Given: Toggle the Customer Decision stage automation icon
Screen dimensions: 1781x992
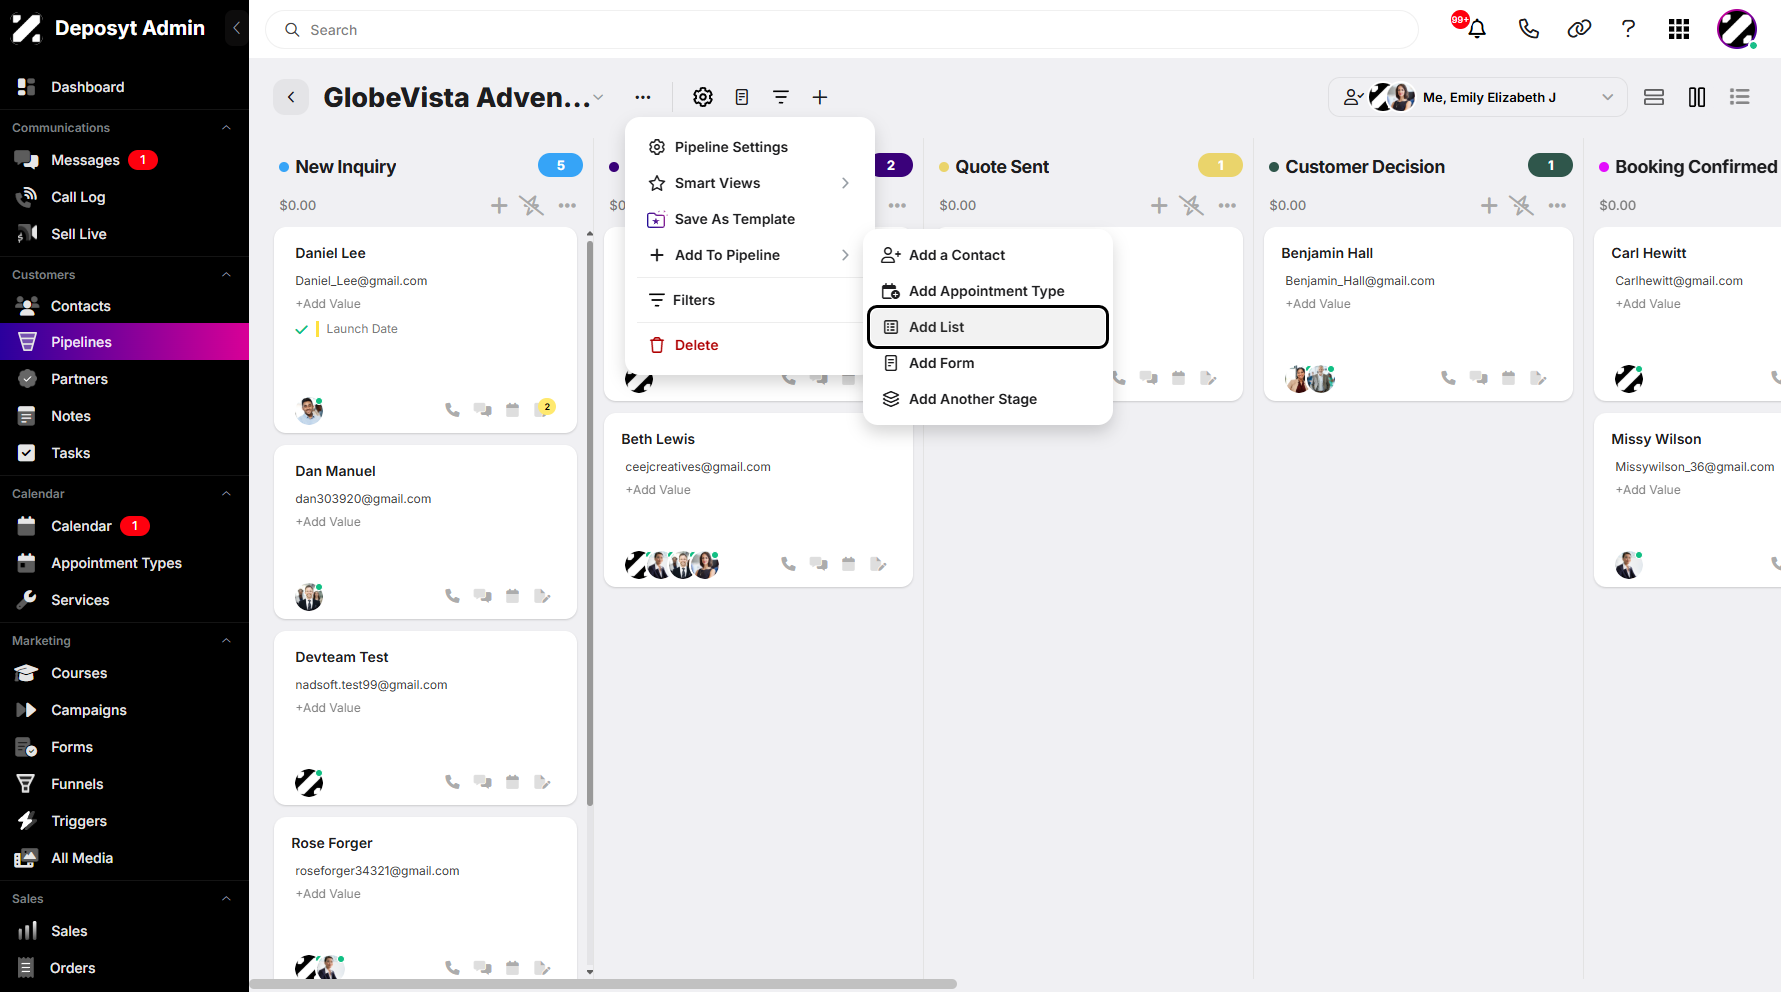Looking at the screenshot, I should [1521, 205].
